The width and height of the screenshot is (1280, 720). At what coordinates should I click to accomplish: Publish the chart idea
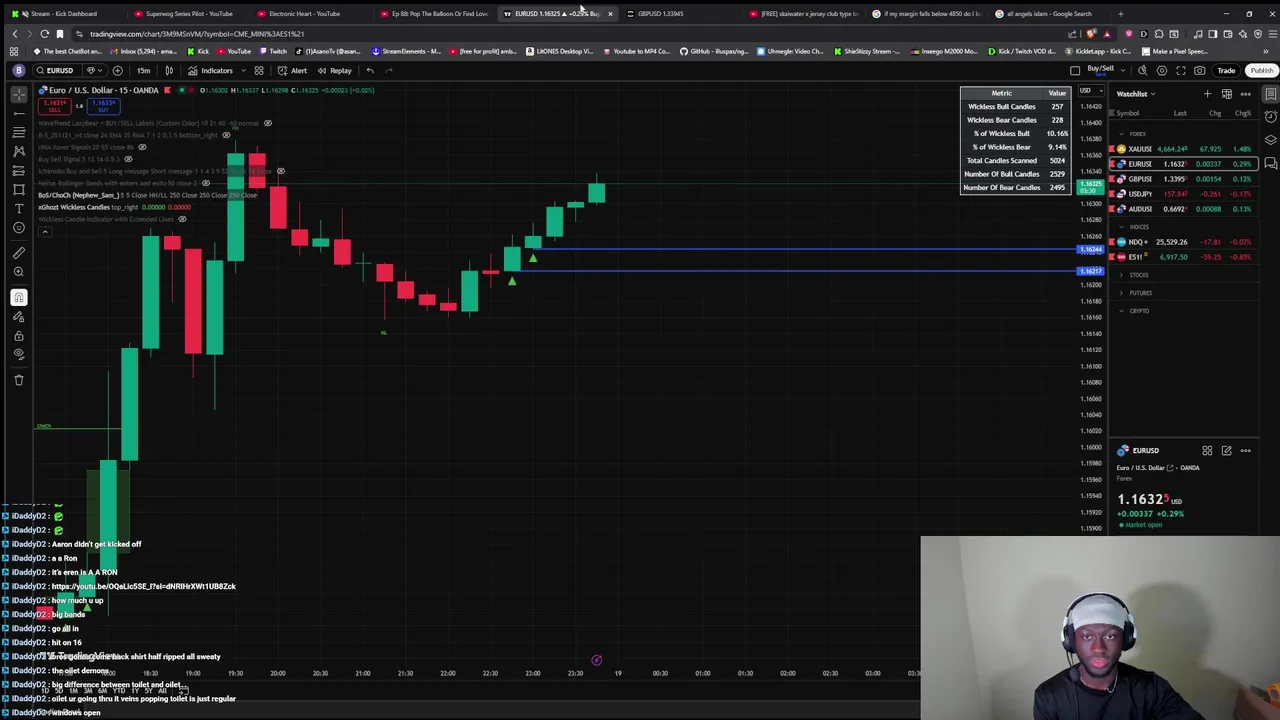(1261, 70)
